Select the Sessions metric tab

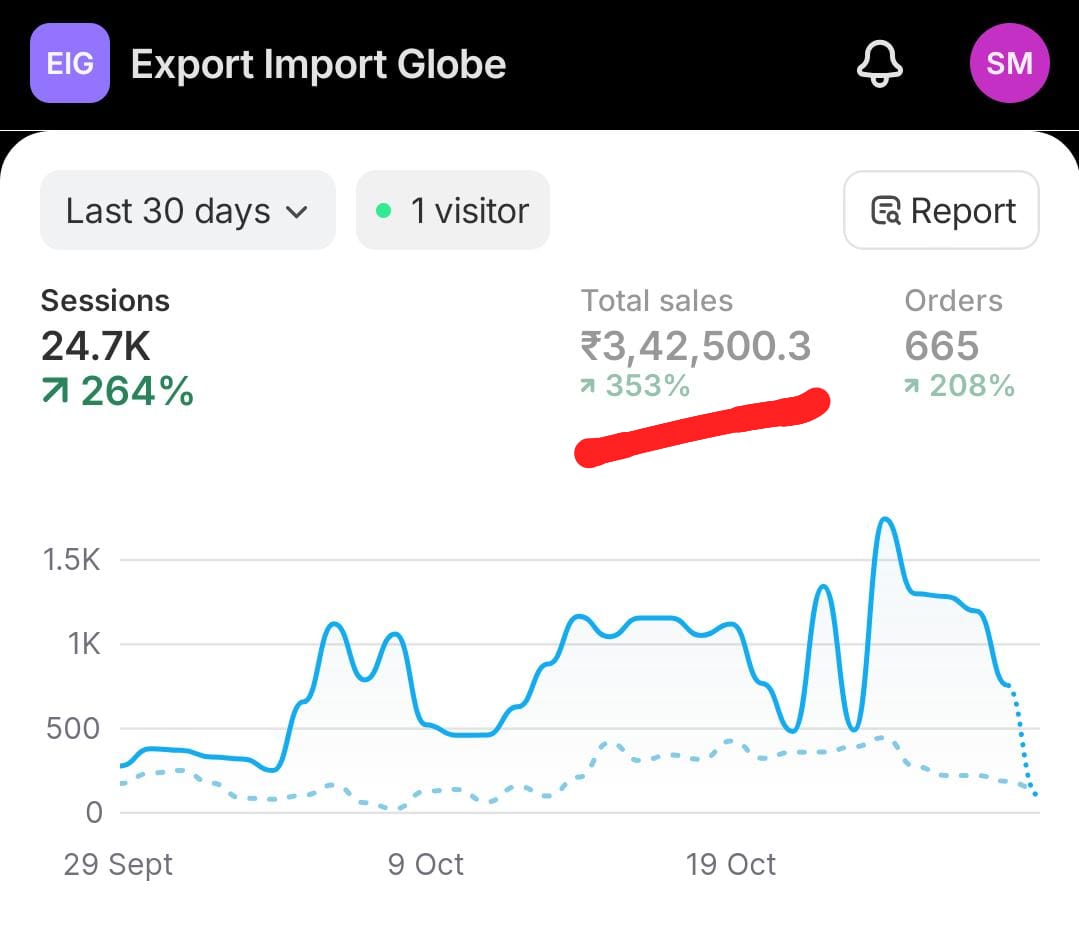coord(105,301)
